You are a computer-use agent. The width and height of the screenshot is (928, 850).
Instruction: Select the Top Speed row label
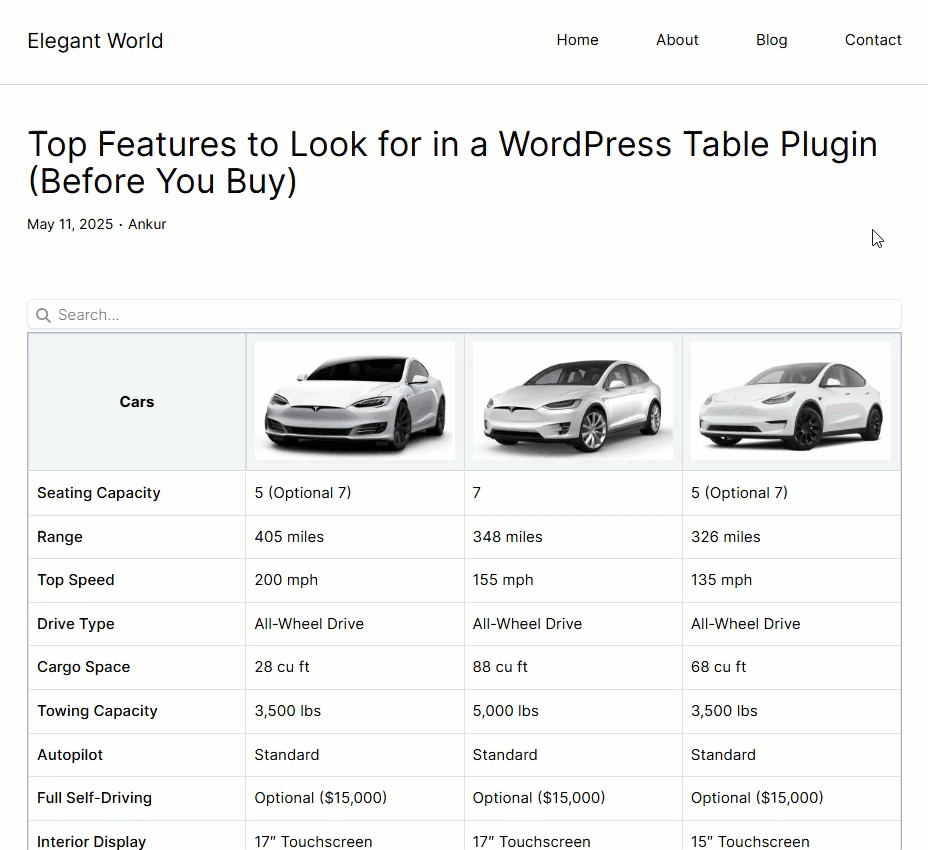point(76,580)
